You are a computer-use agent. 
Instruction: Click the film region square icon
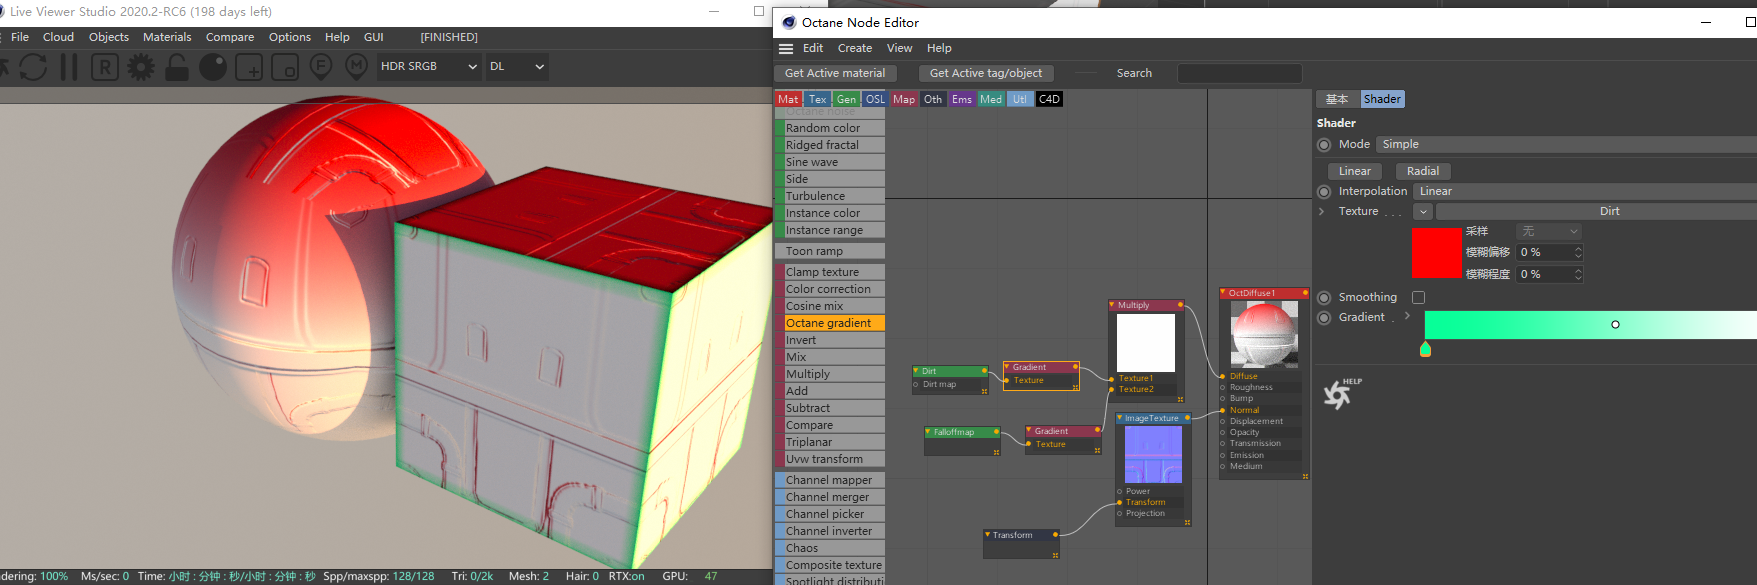point(285,67)
